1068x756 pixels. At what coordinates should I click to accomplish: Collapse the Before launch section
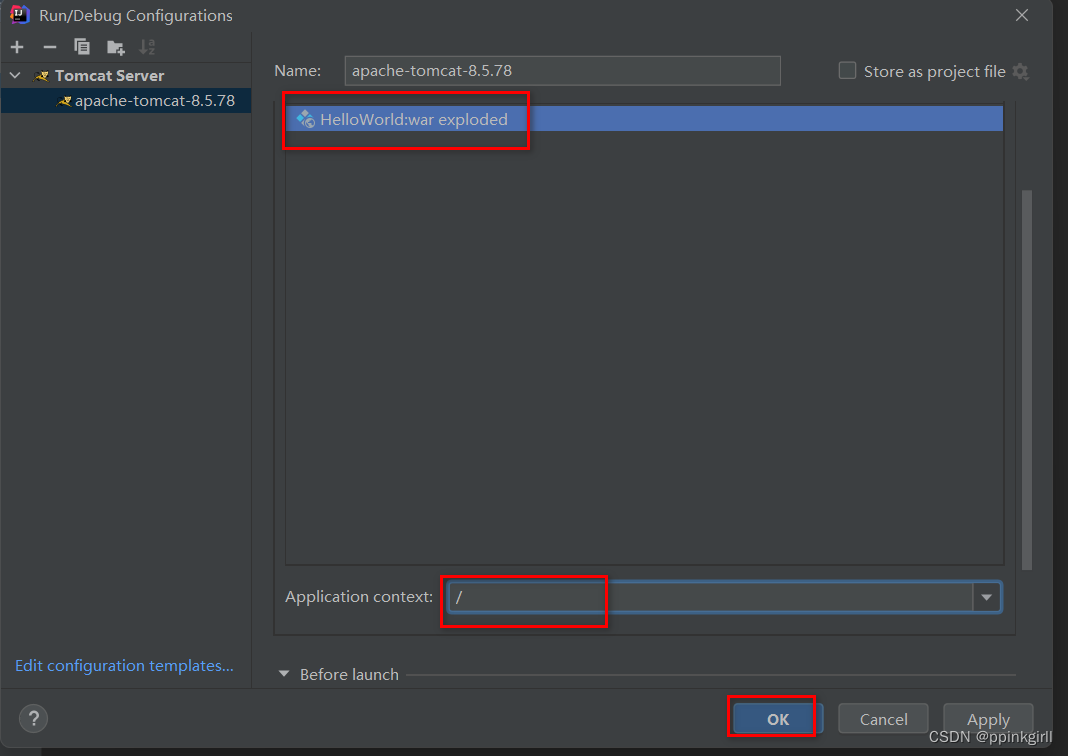pyautogui.click(x=284, y=674)
